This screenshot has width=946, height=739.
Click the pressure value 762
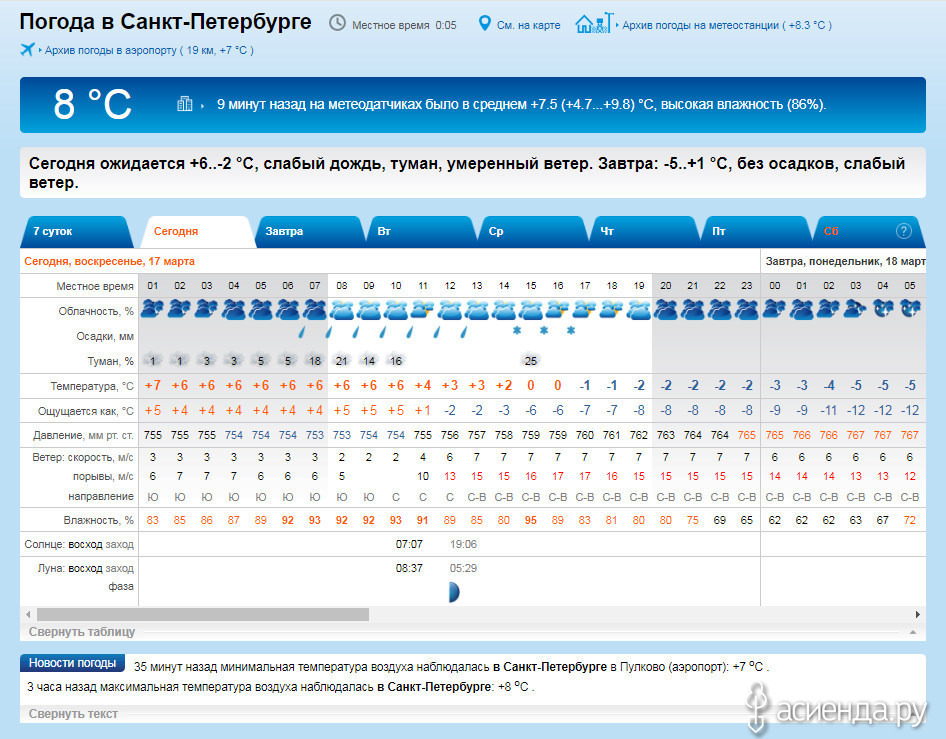(x=638, y=435)
